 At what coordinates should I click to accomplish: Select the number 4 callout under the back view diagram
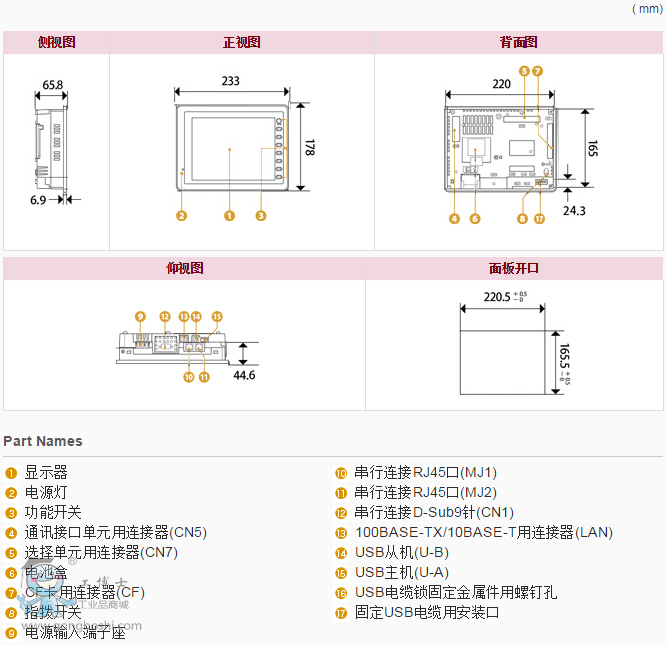(x=454, y=218)
